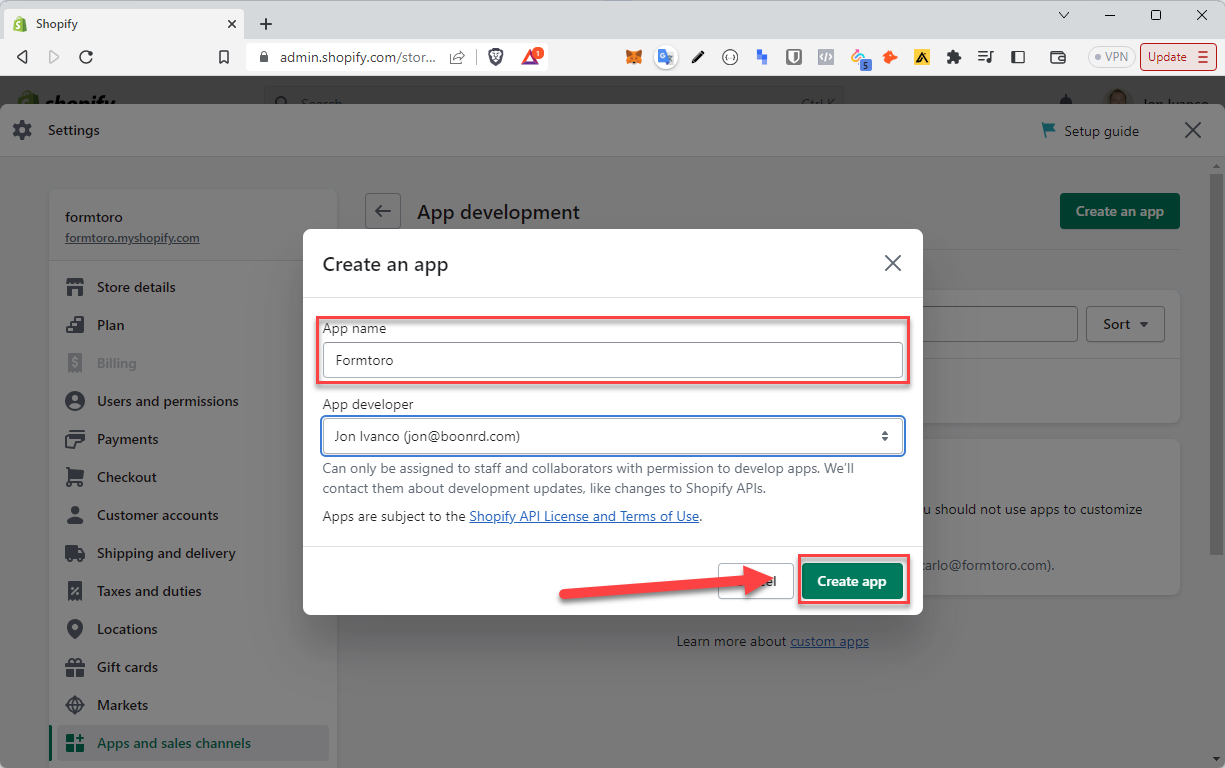Image resolution: width=1225 pixels, height=768 pixels.
Task: Close the Shopify tab
Action: 231,24
